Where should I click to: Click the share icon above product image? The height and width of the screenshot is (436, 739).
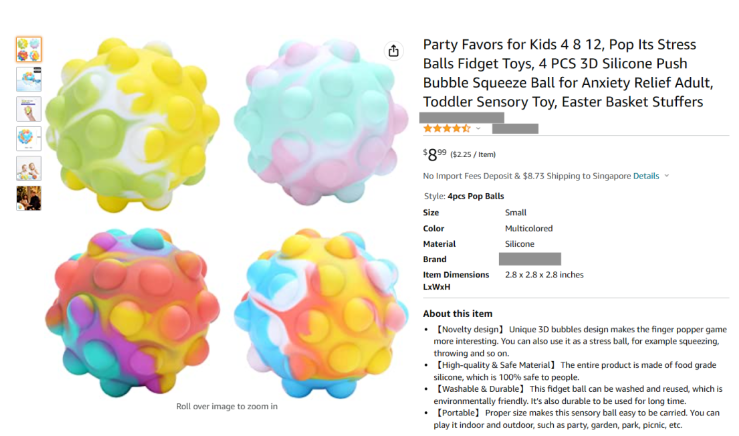(393, 51)
